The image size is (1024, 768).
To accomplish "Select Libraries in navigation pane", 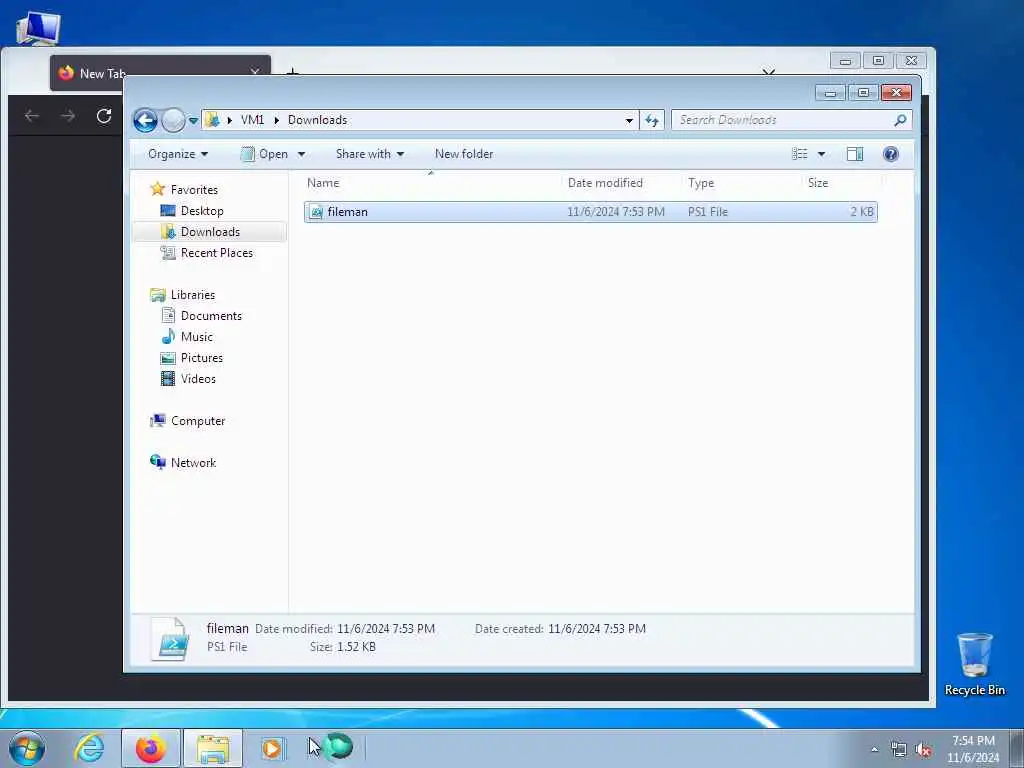I will (x=193, y=295).
